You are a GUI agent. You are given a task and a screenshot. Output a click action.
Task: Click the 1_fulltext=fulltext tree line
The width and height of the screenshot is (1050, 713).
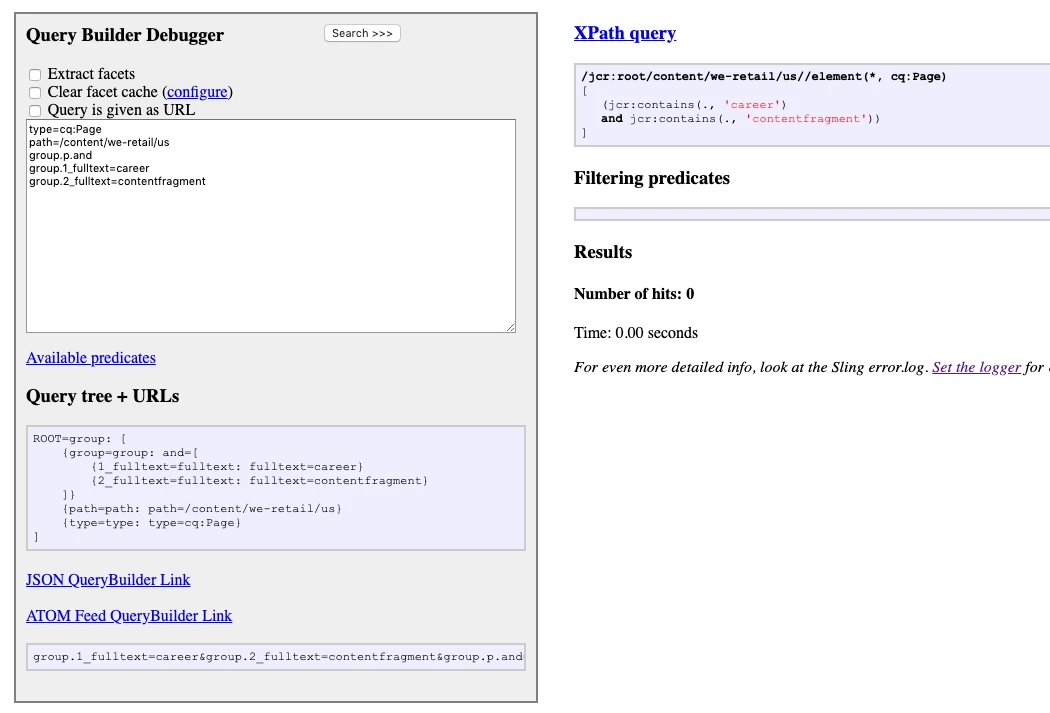[x=227, y=467]
